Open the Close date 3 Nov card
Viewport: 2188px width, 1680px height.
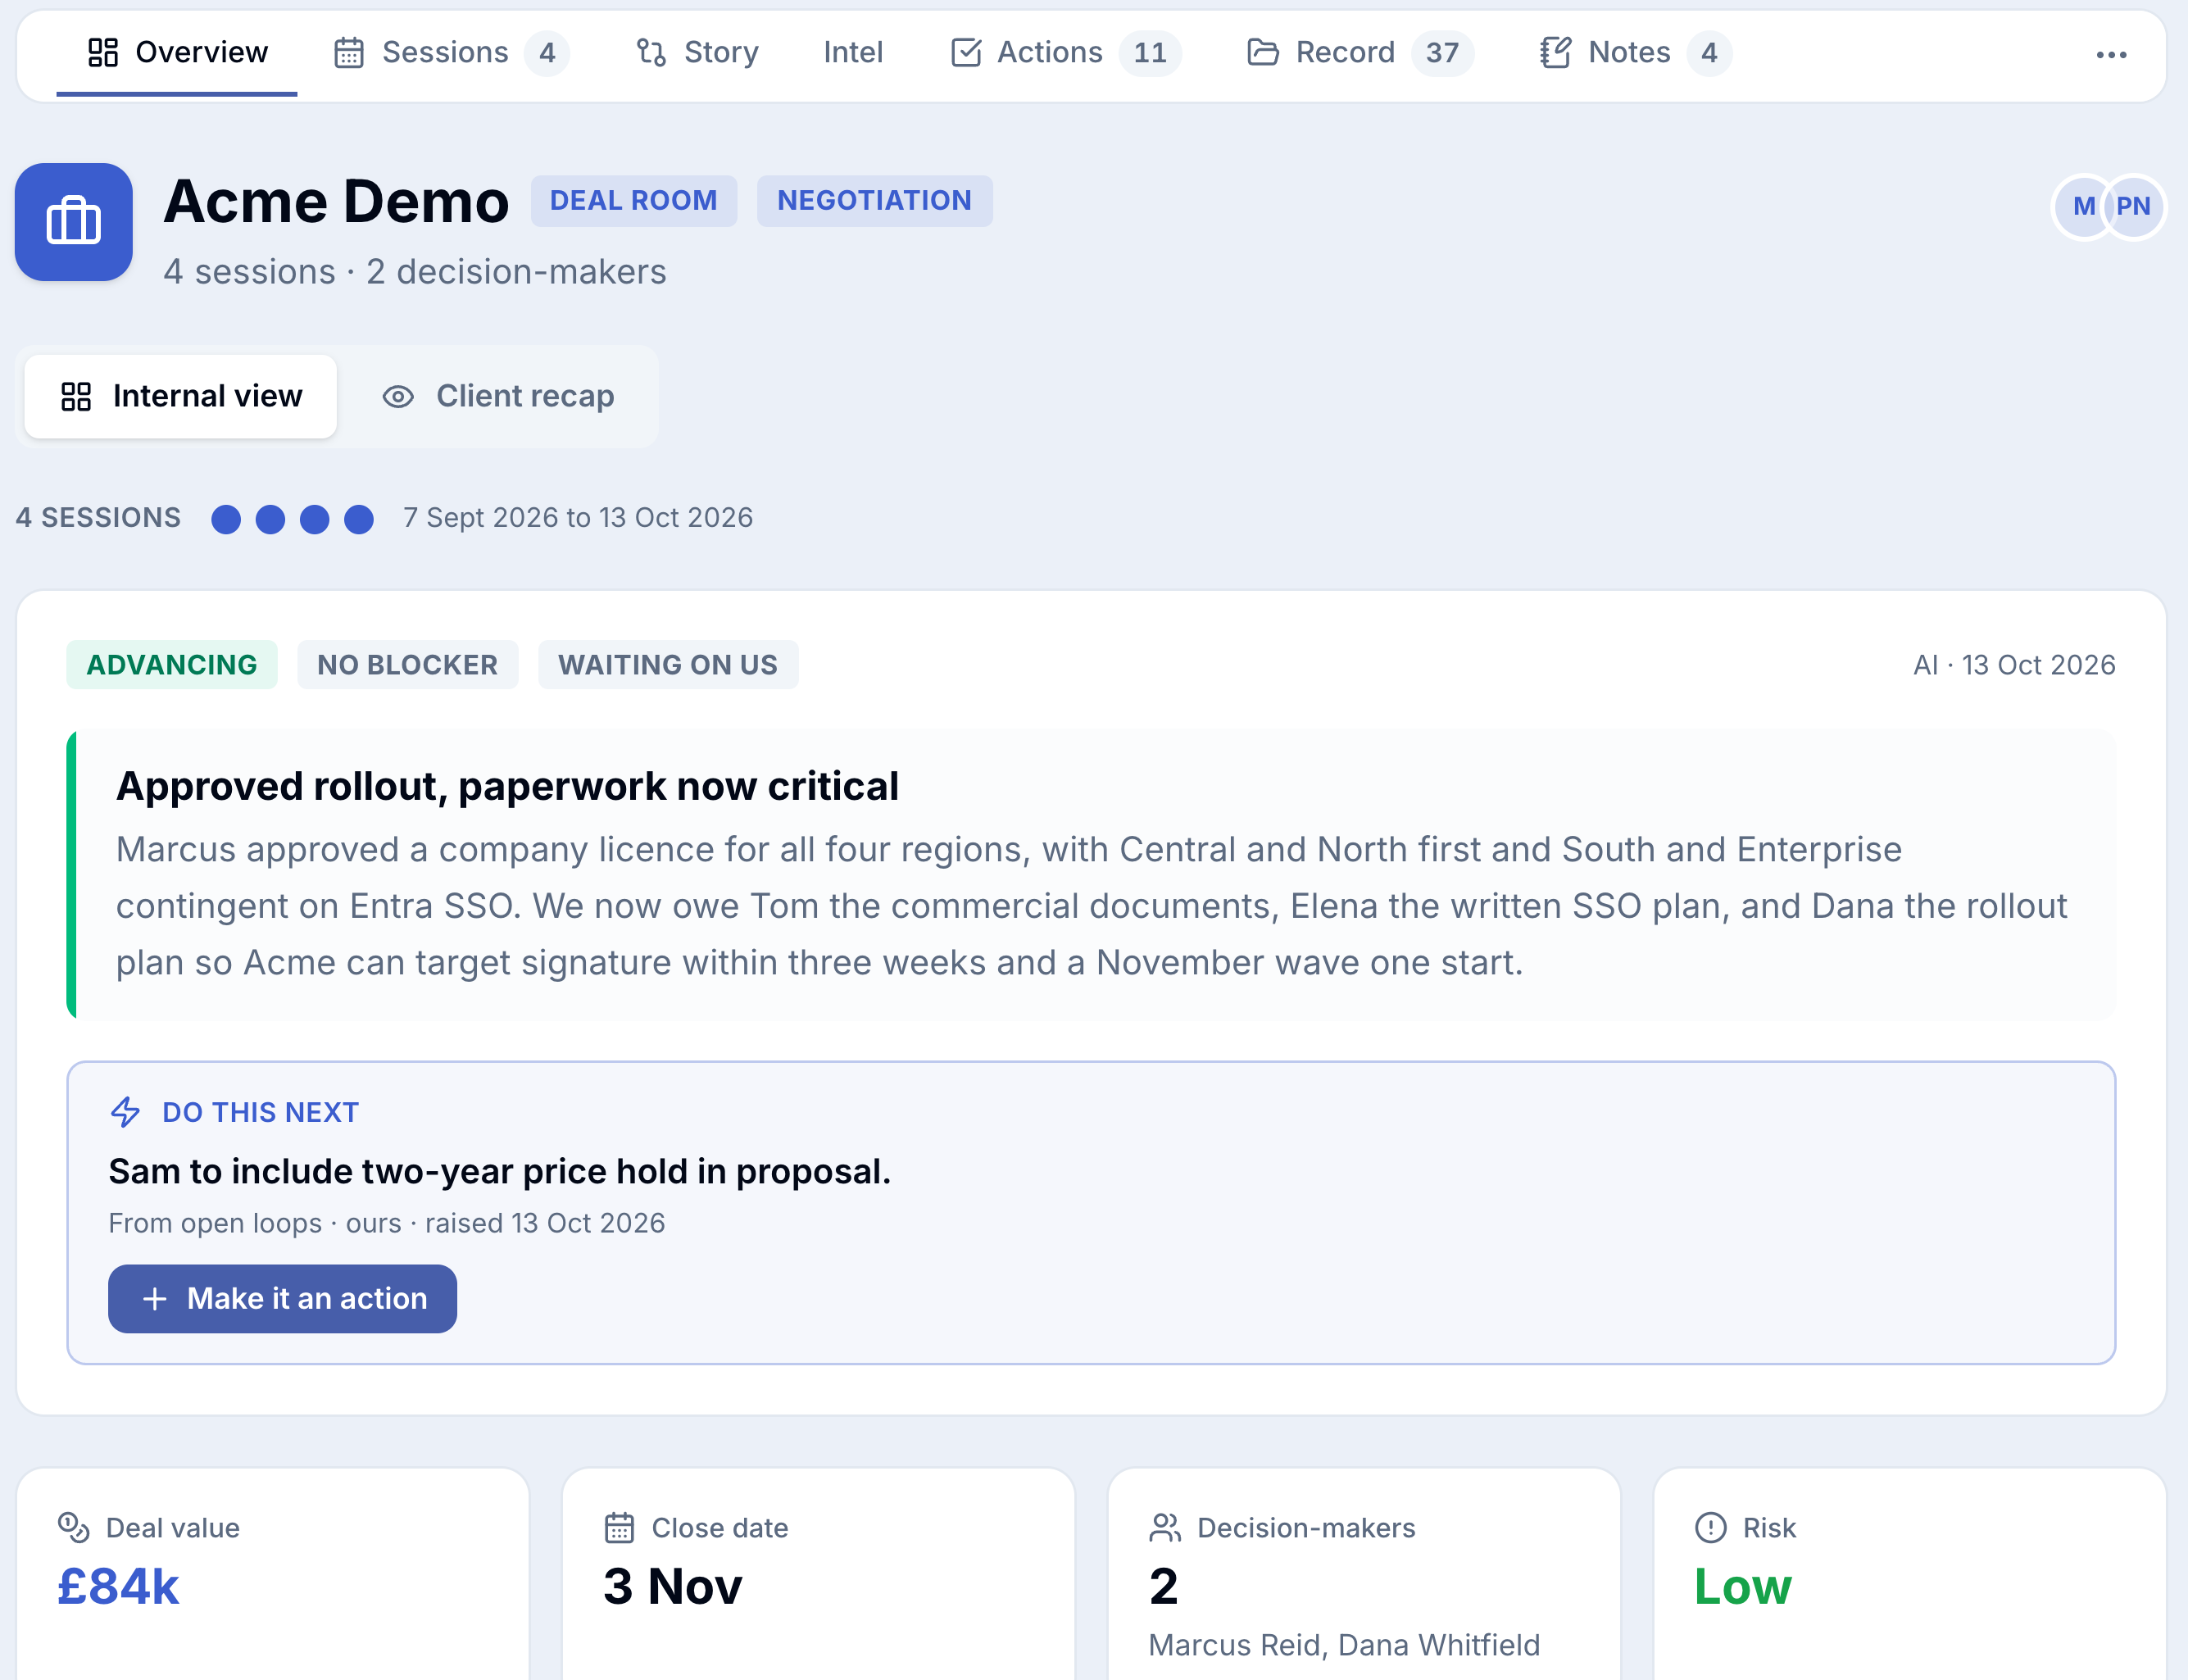click(818, 1573)
